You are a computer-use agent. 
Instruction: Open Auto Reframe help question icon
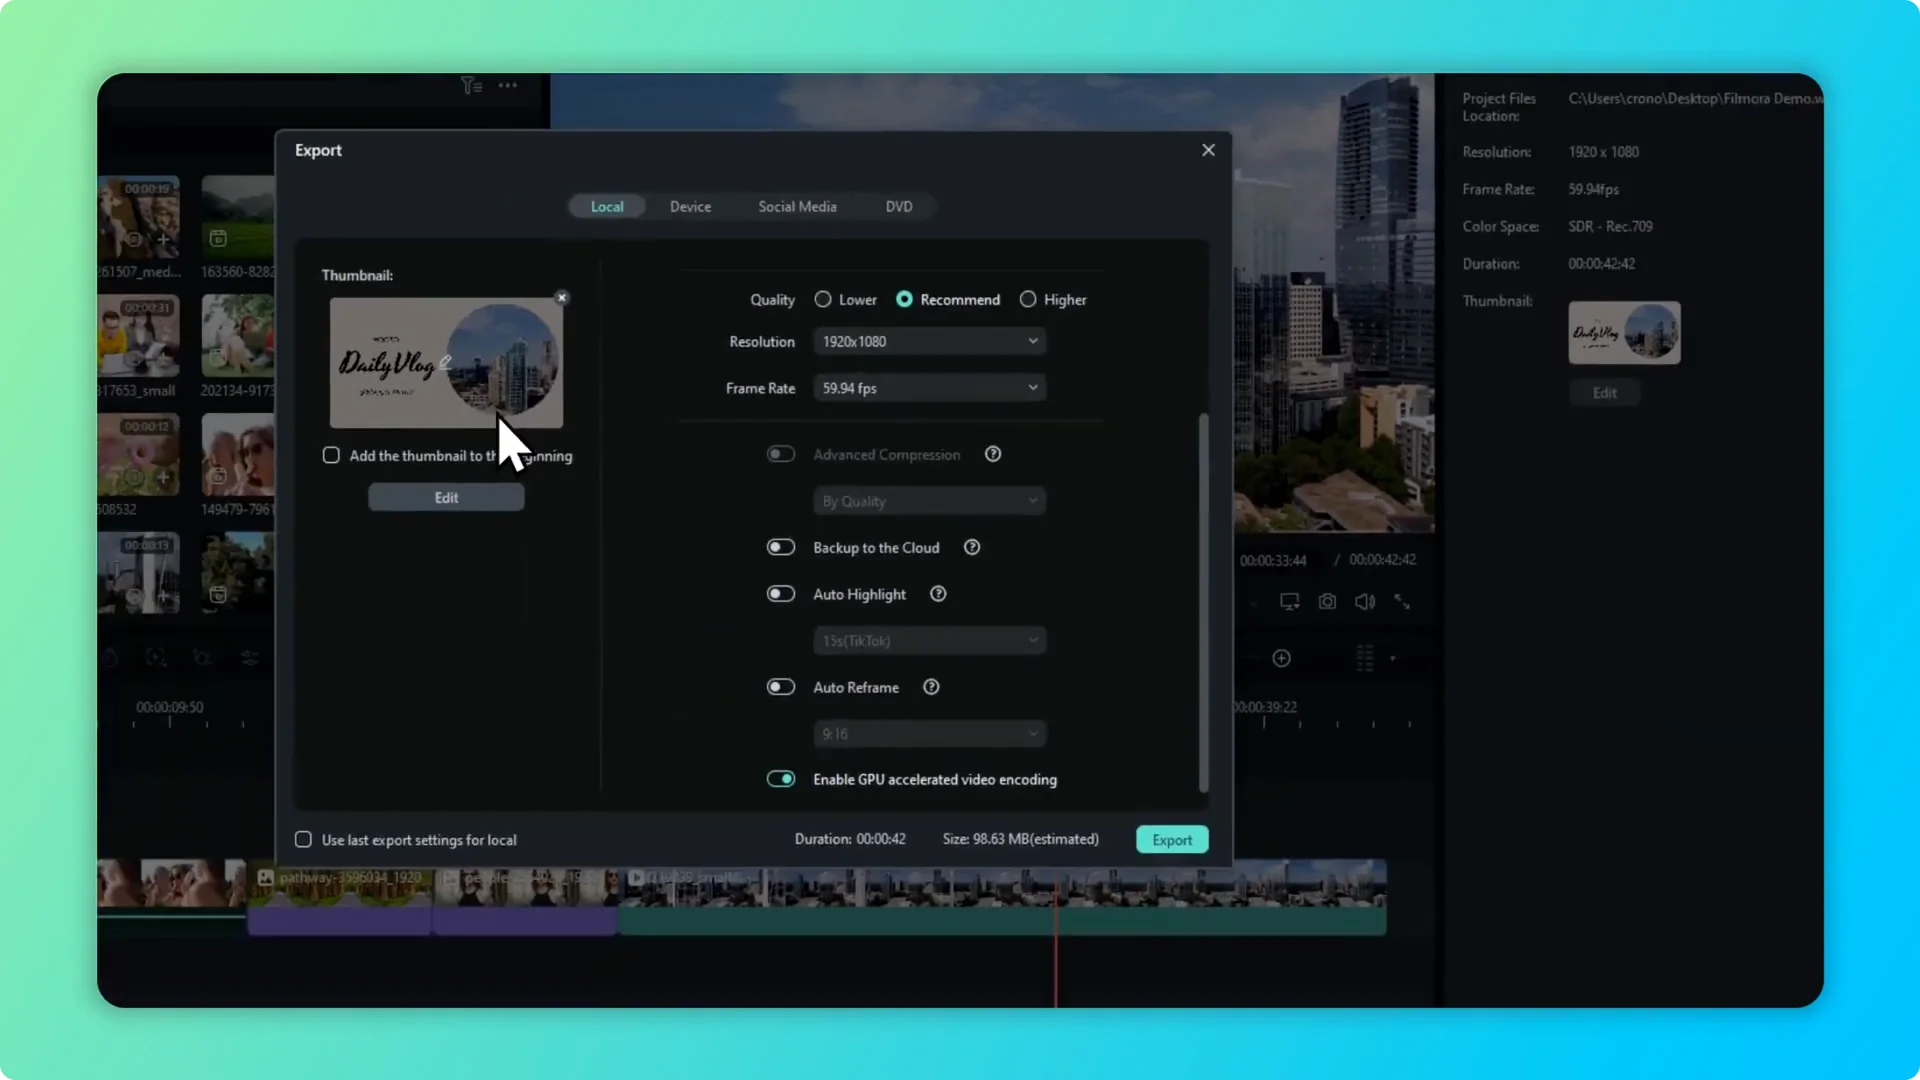tap(931, 687)
